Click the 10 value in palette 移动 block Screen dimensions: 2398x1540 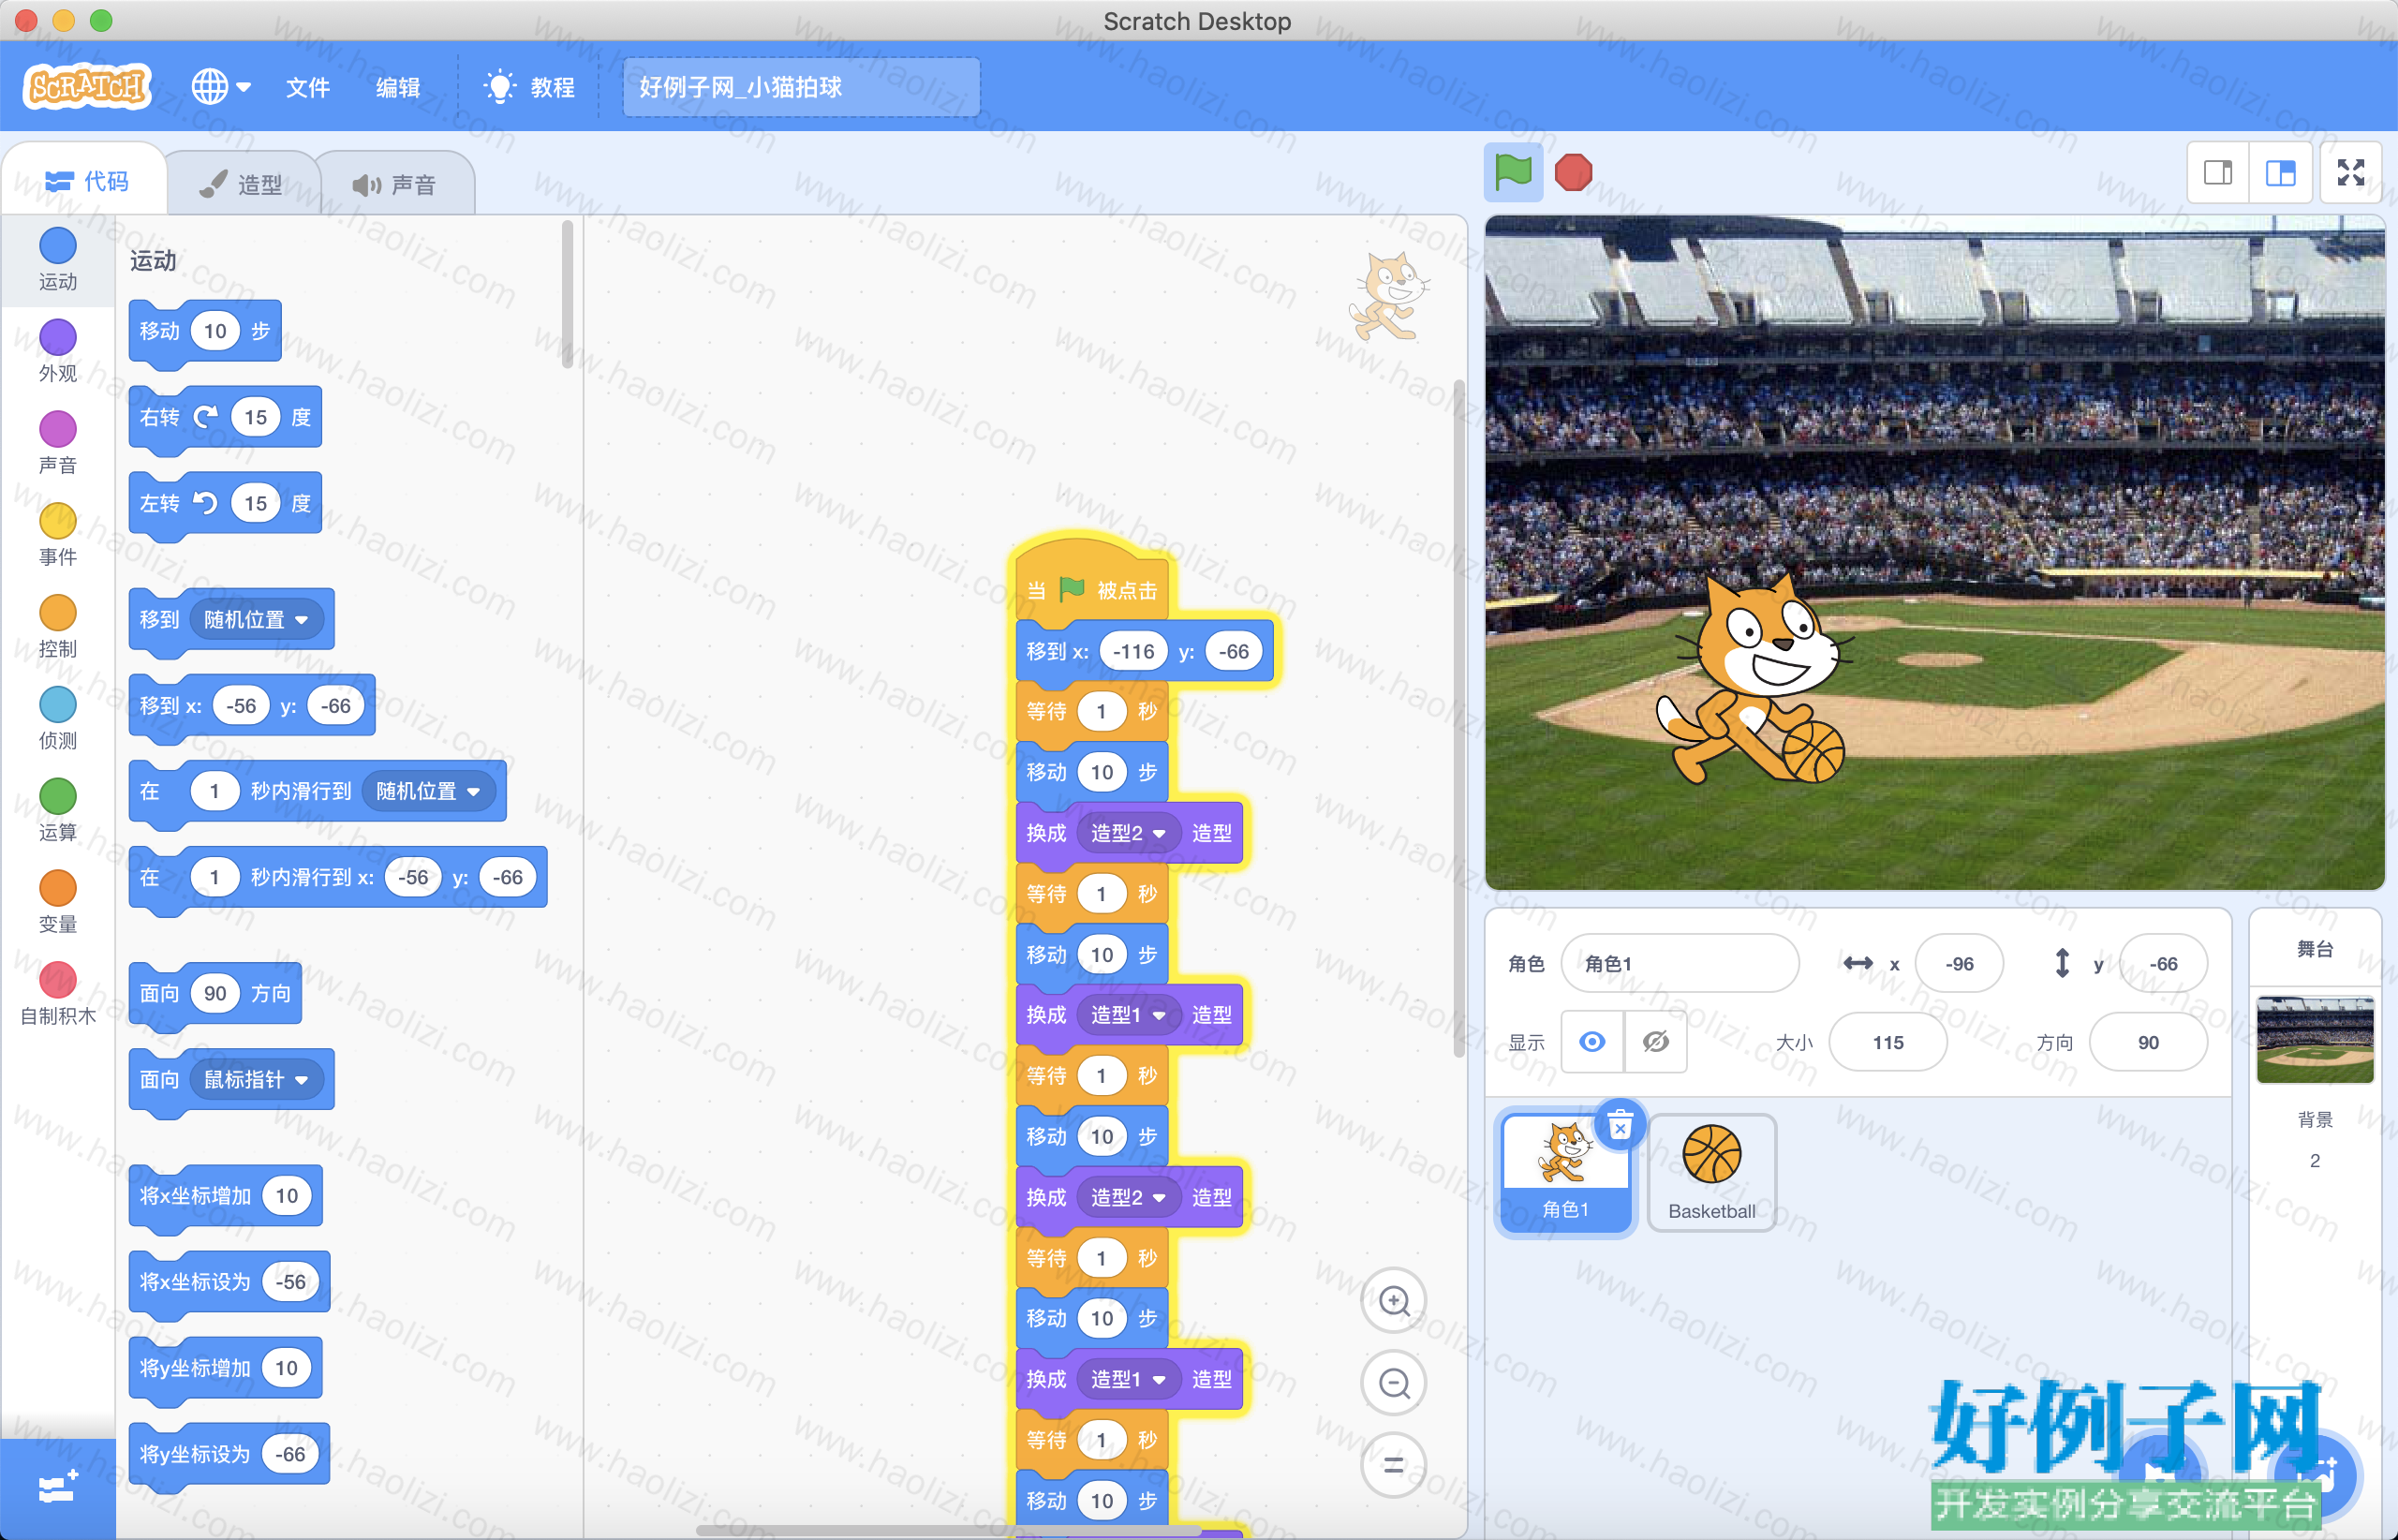215,331
